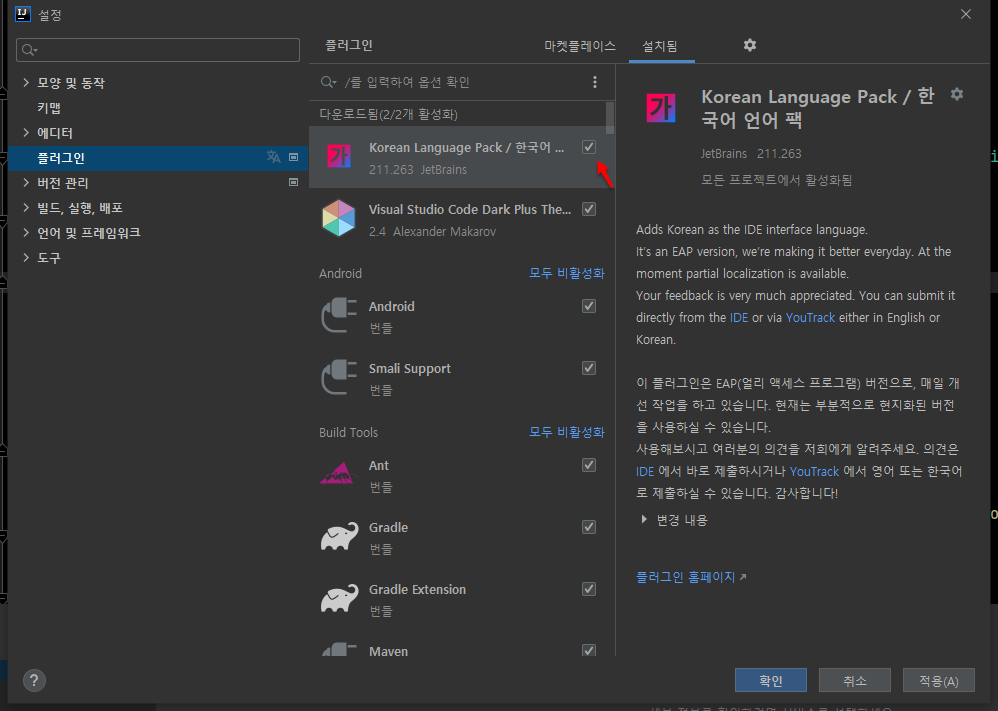Toggle the Smali Support checkbox
This screenshot has width=998, height=711.
click(589, 368)
